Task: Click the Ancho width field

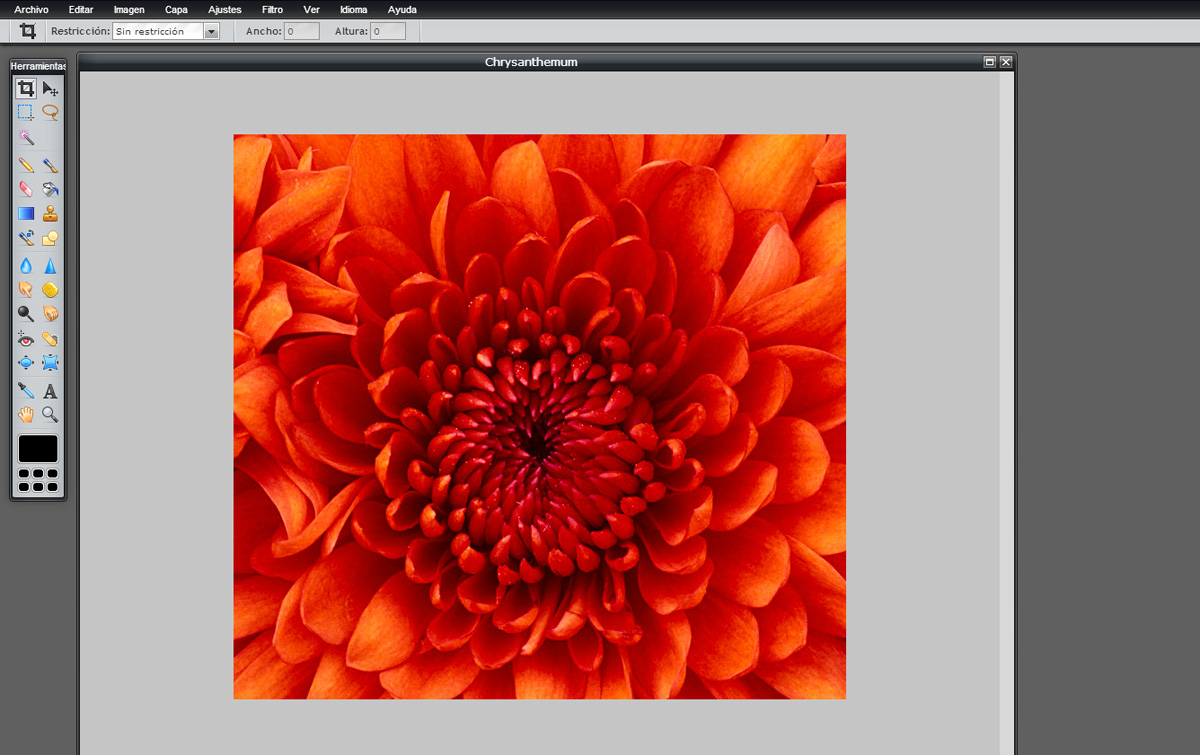Action: click(x=302, y=31)
